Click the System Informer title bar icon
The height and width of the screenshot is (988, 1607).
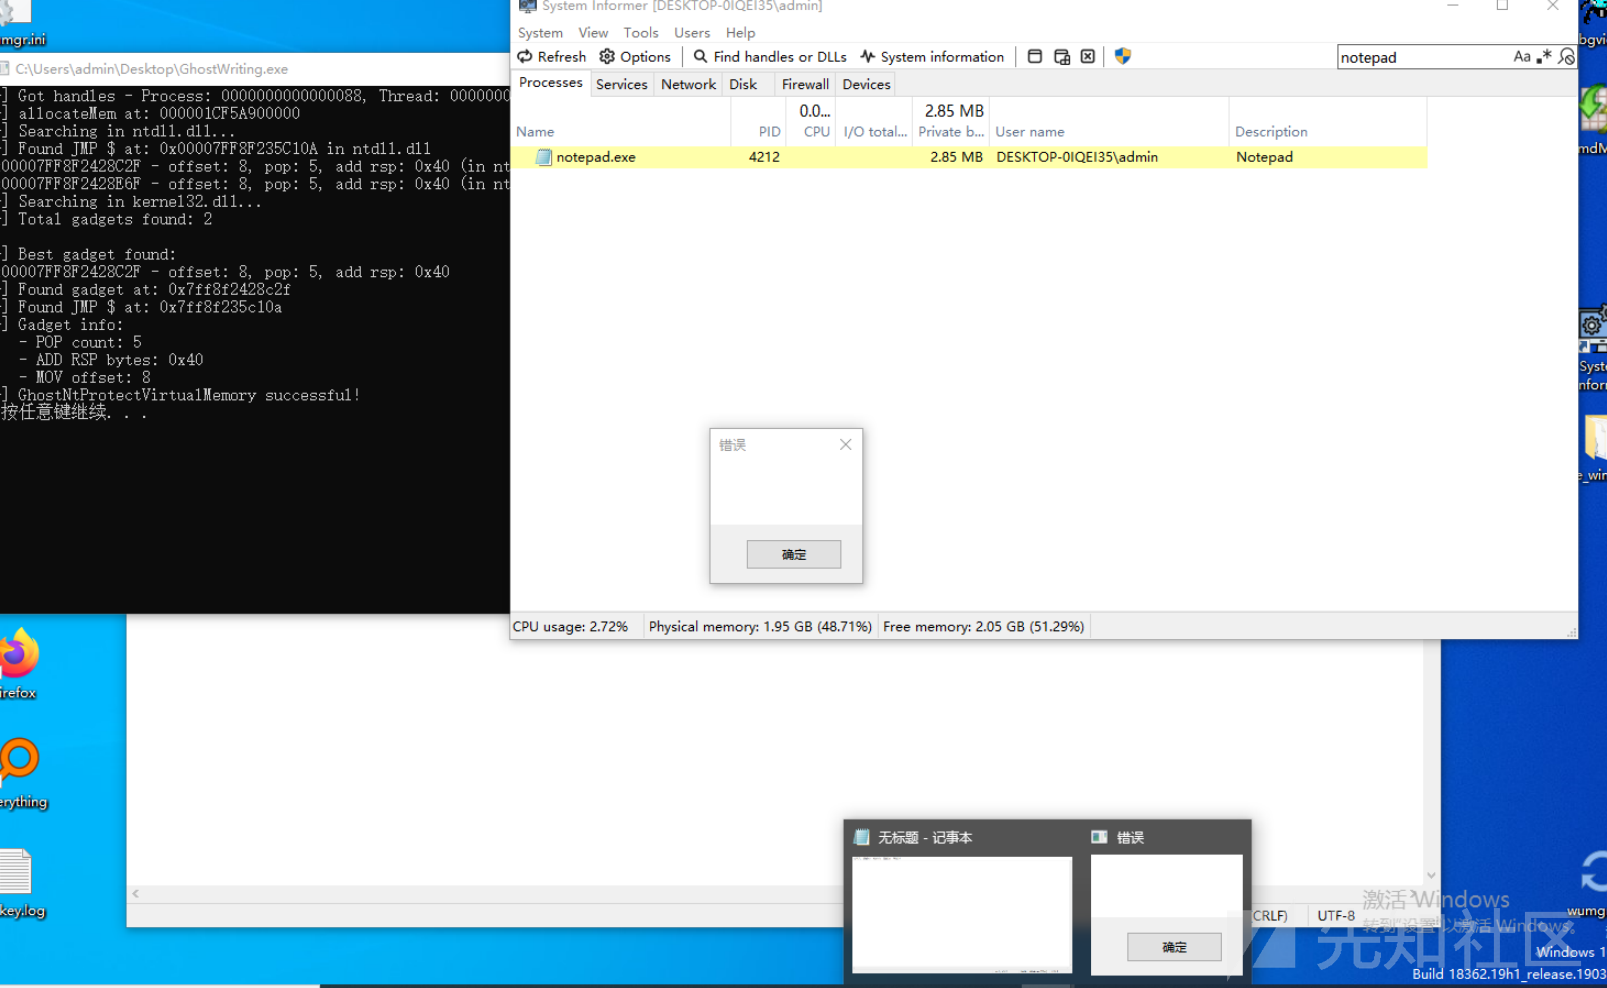pyautogui.click(x=527, y=6)
